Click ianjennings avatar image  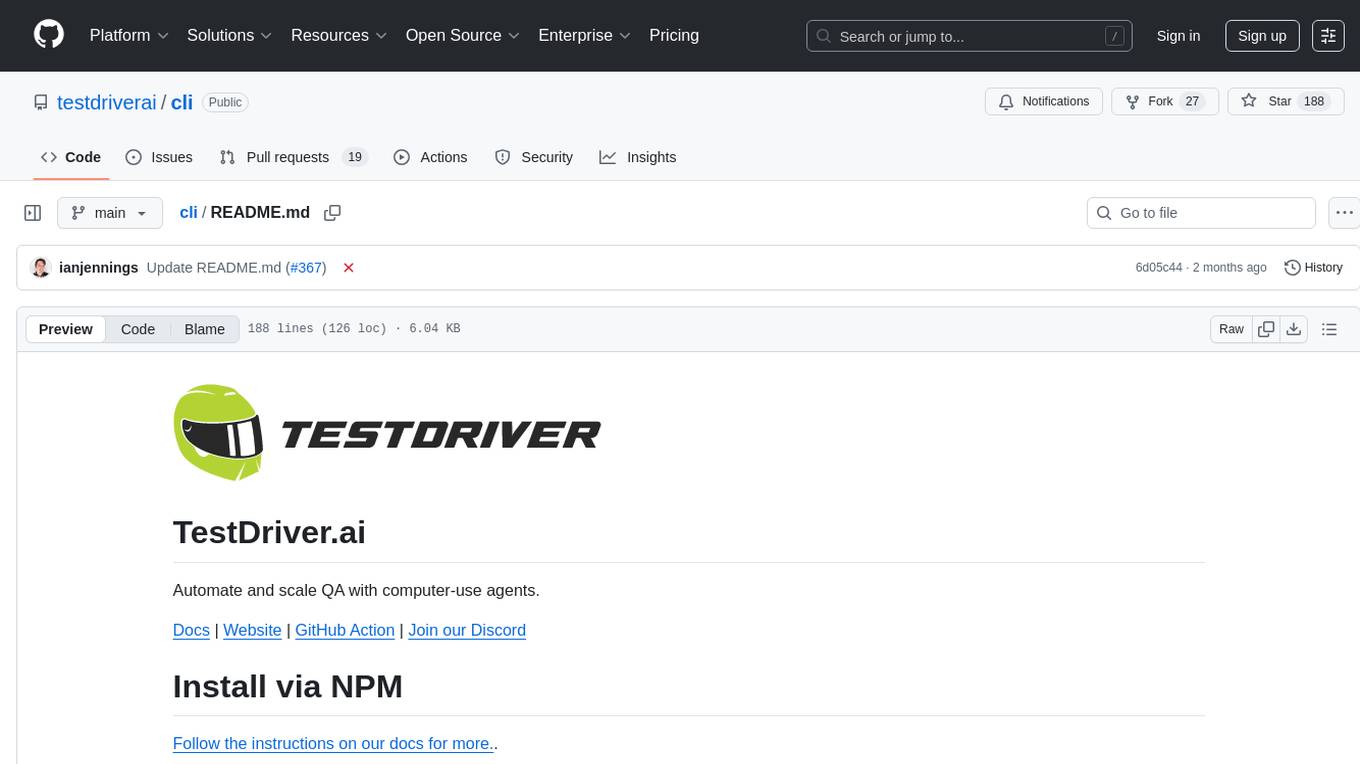point(41,268)
